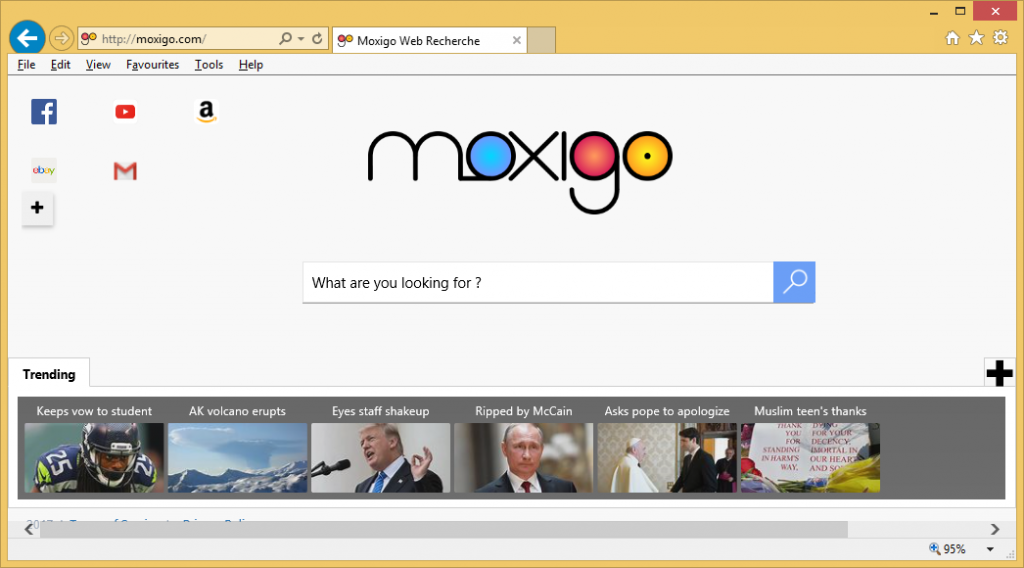Click the horizontal scrollbar right arrow
The image size is (1024, 568).
[x=994, y=529]
